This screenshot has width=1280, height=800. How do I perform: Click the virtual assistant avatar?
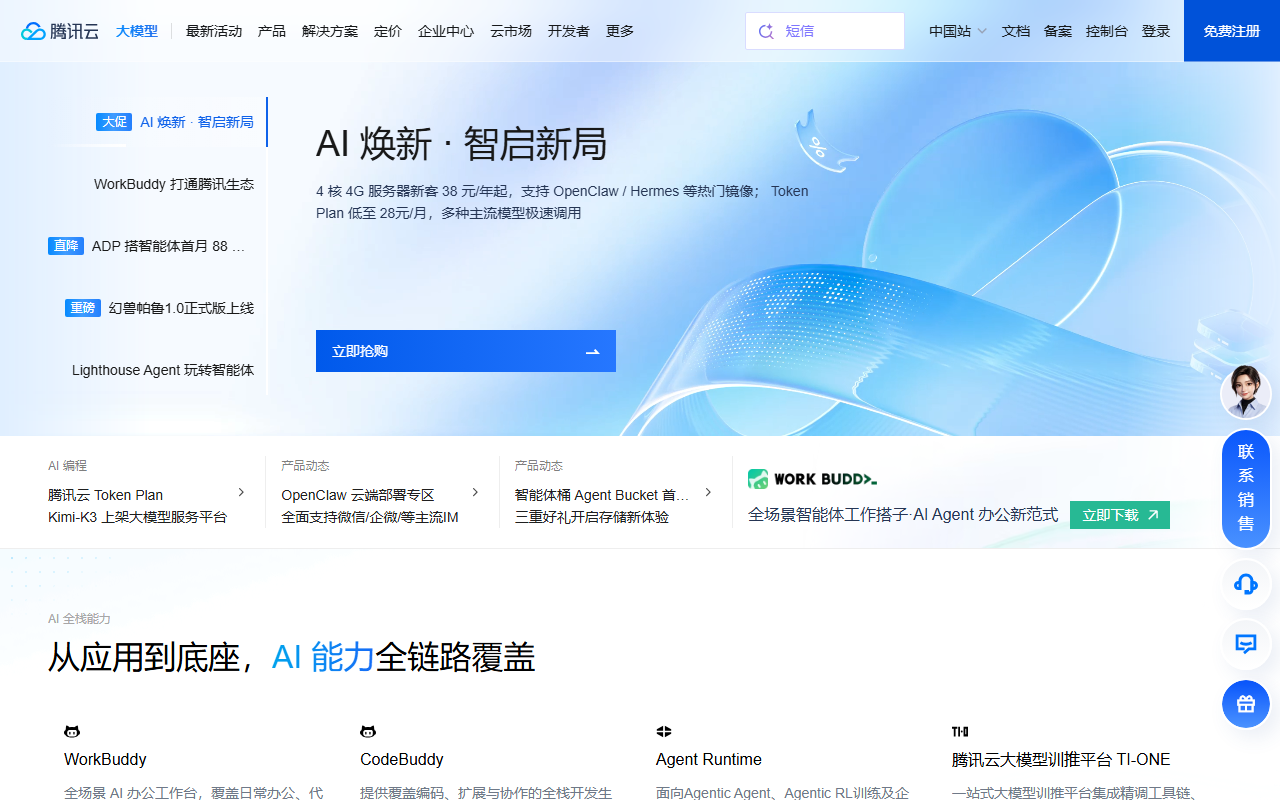(x=1245, y=393)
